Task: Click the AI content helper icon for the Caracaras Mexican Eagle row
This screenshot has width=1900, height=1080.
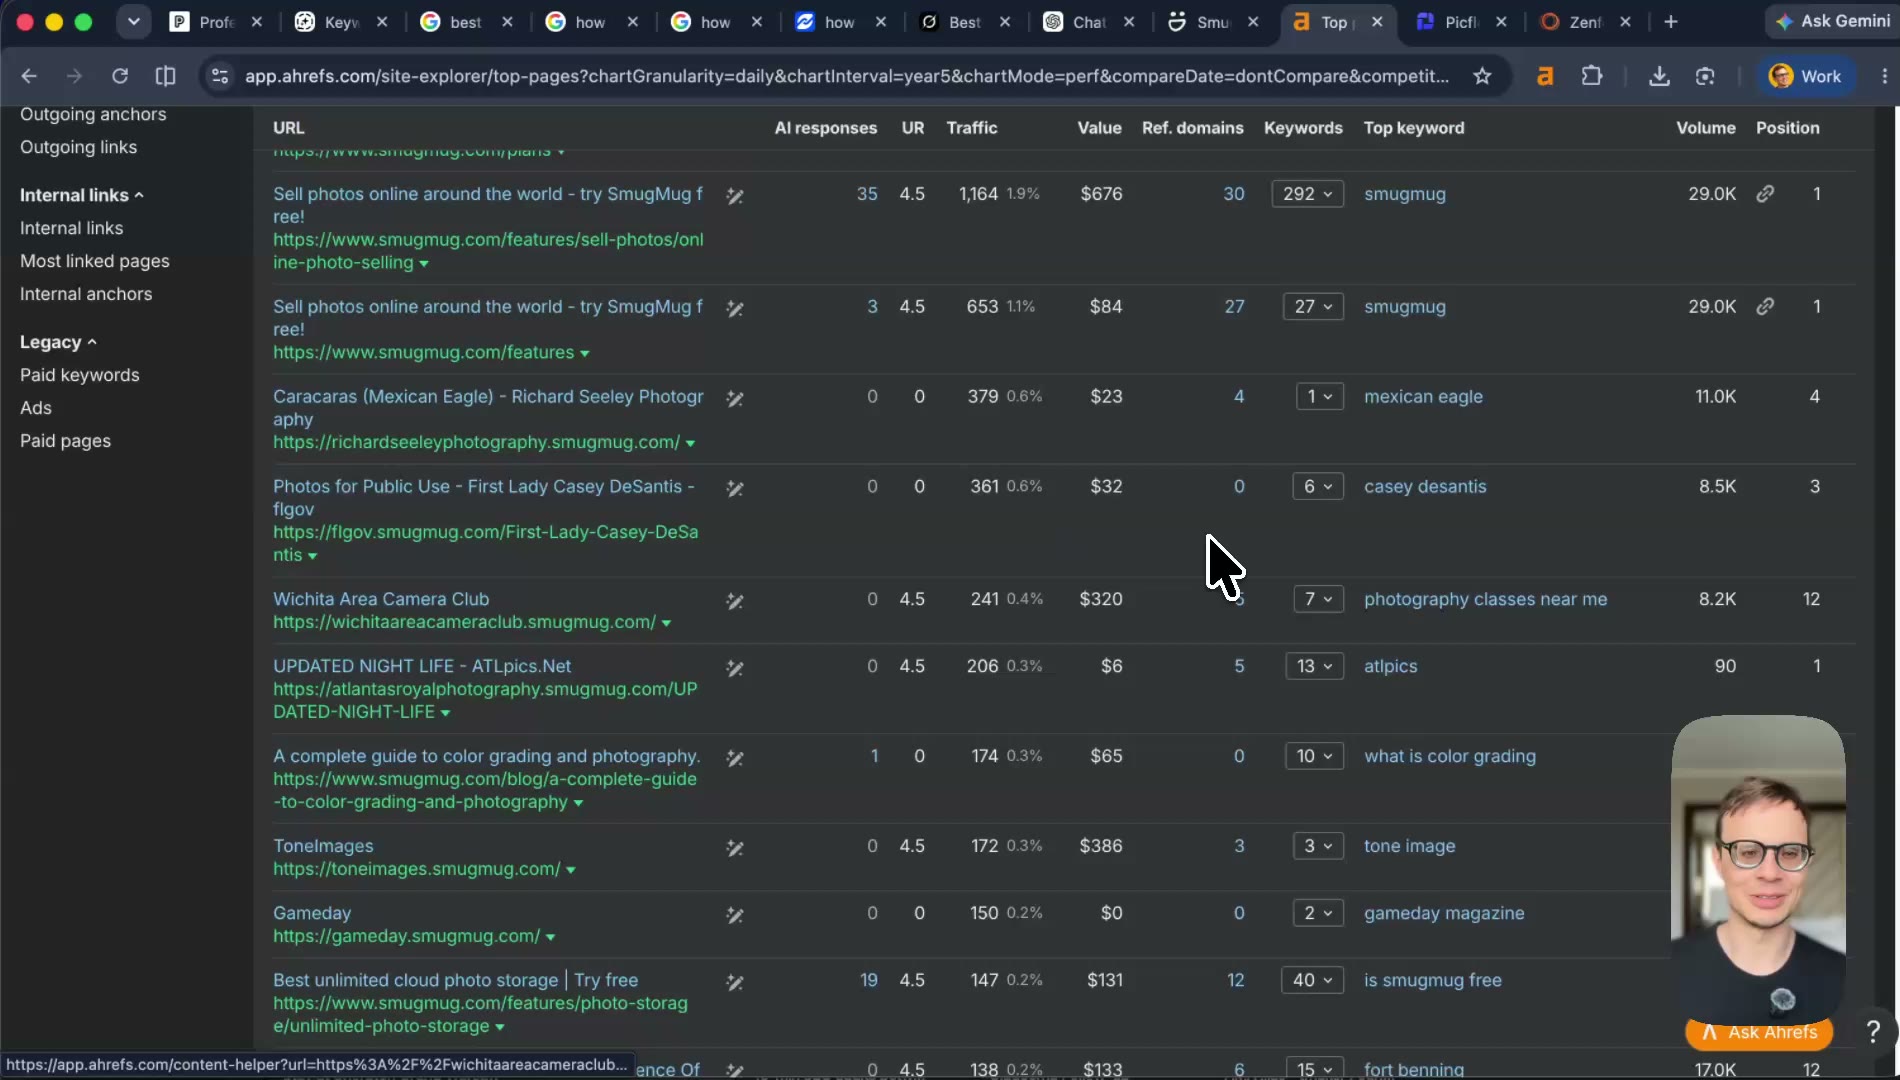Action: (x=734, y=398)
